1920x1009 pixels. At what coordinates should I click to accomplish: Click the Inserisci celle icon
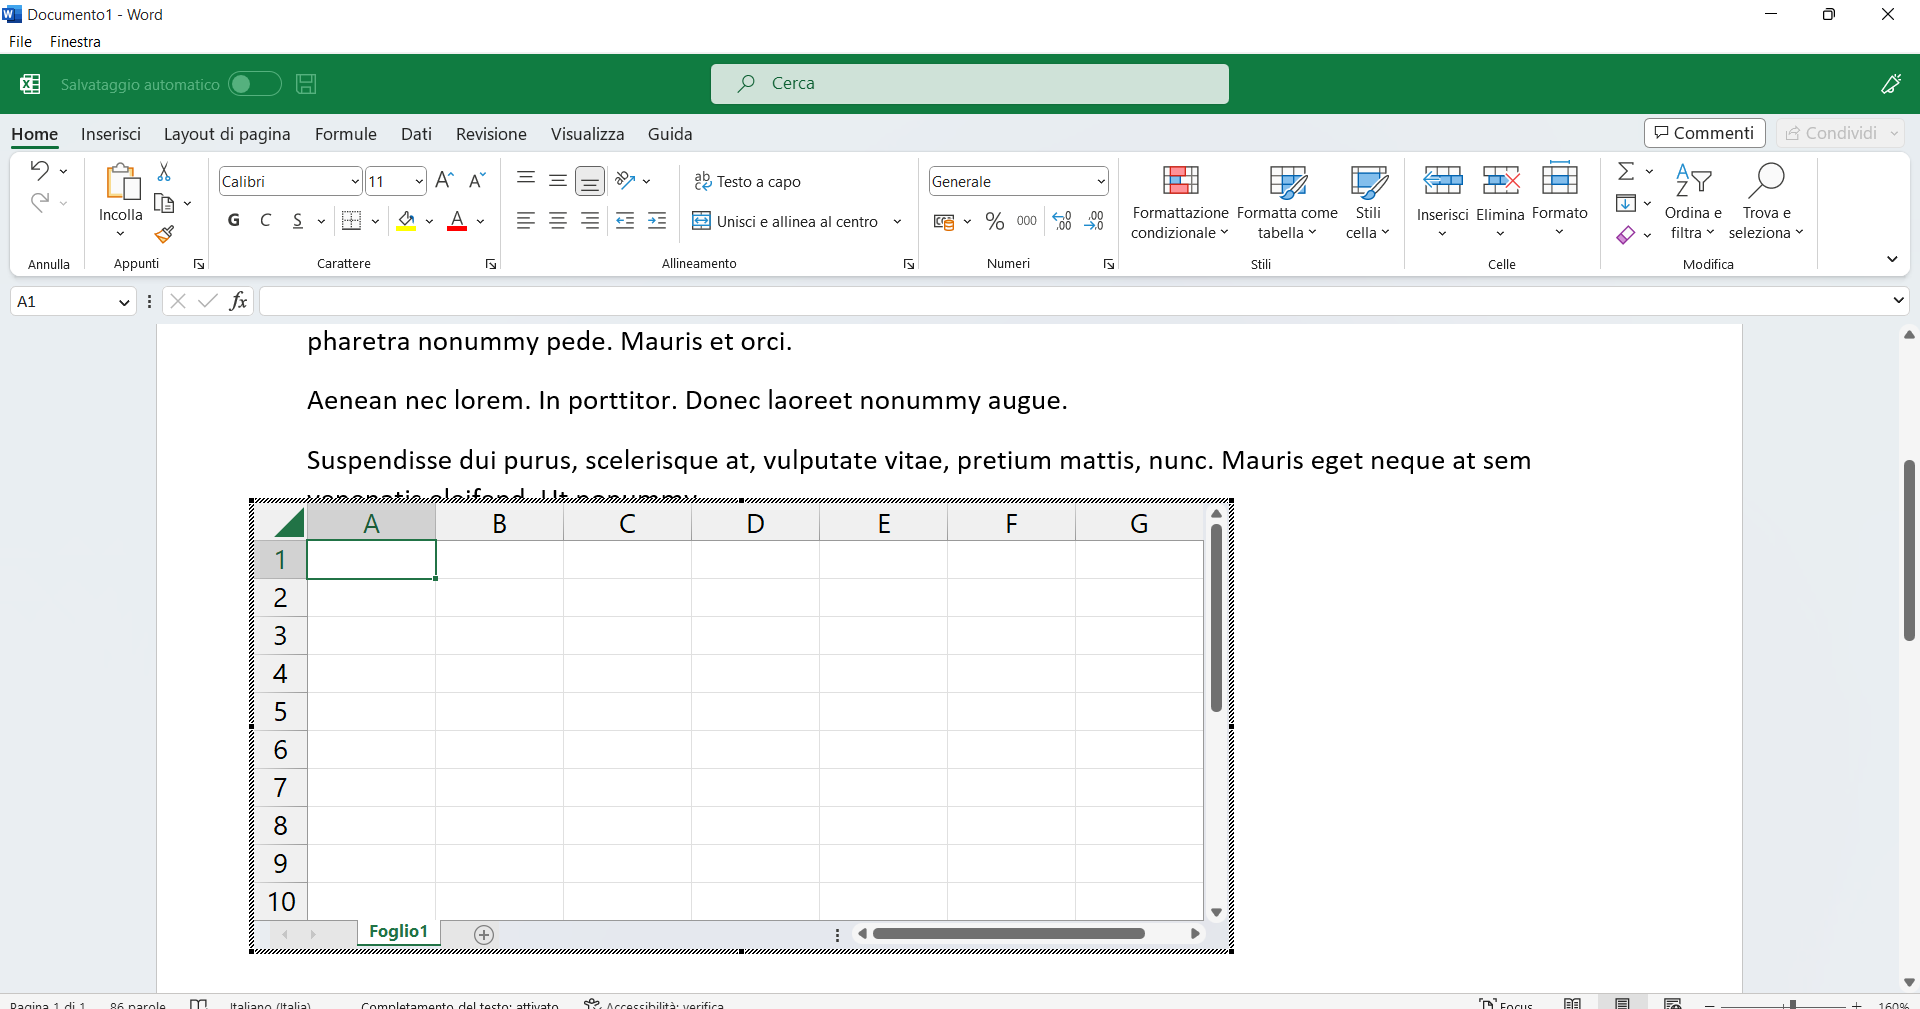(x=1443, y=180)
